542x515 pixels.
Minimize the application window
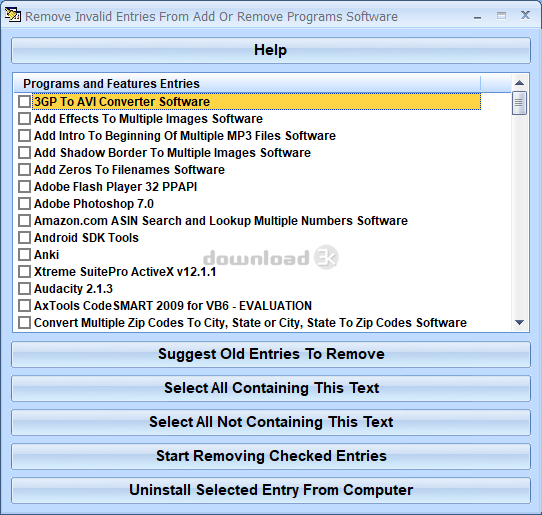(x=478, y=16)
